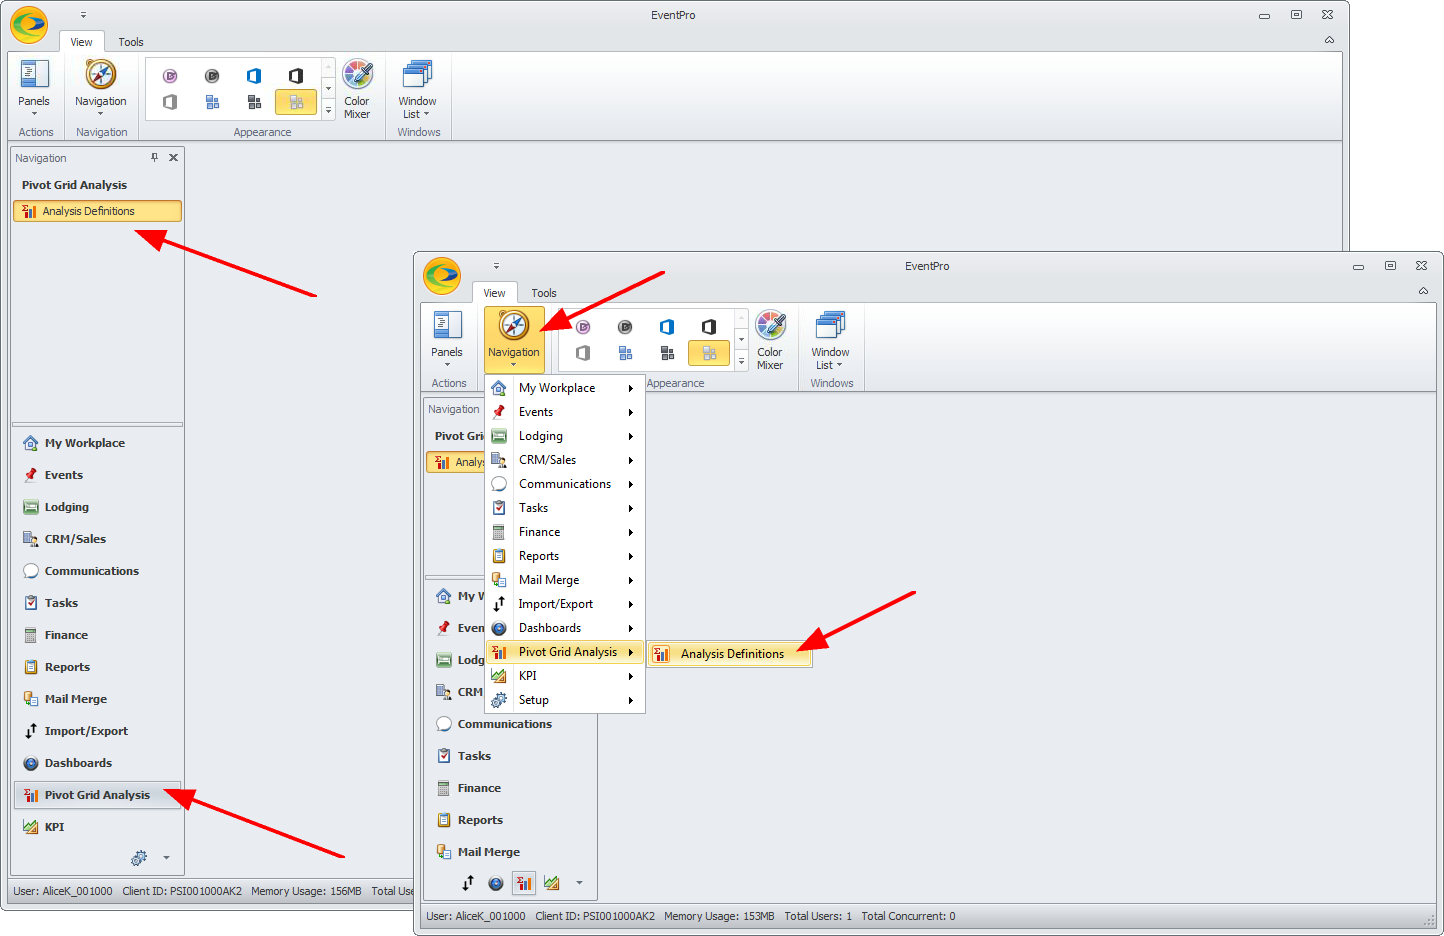The image size is (1444, 936).
Task: Collapse ribbon arrow in front window
Action: coord(1423,291)
